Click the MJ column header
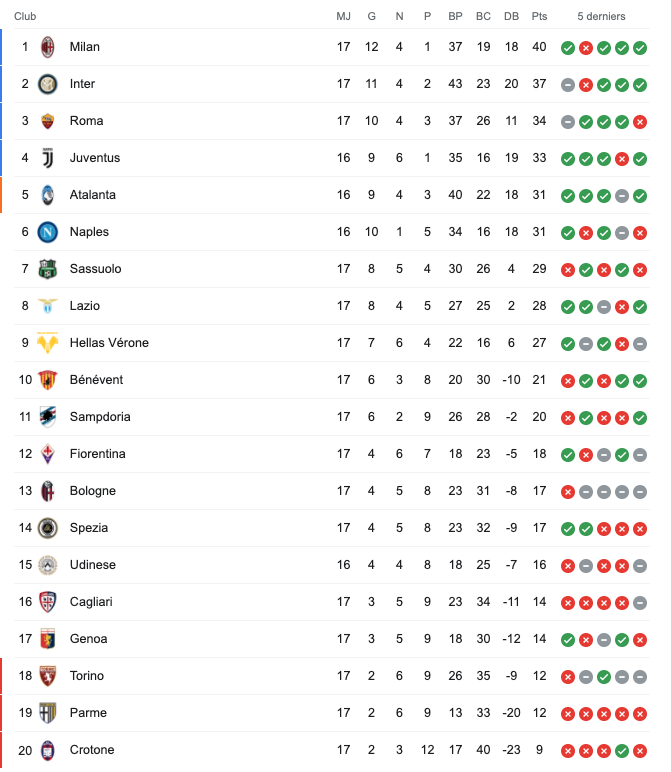Viewport: 671px width, 772px height. coord(344,16)
